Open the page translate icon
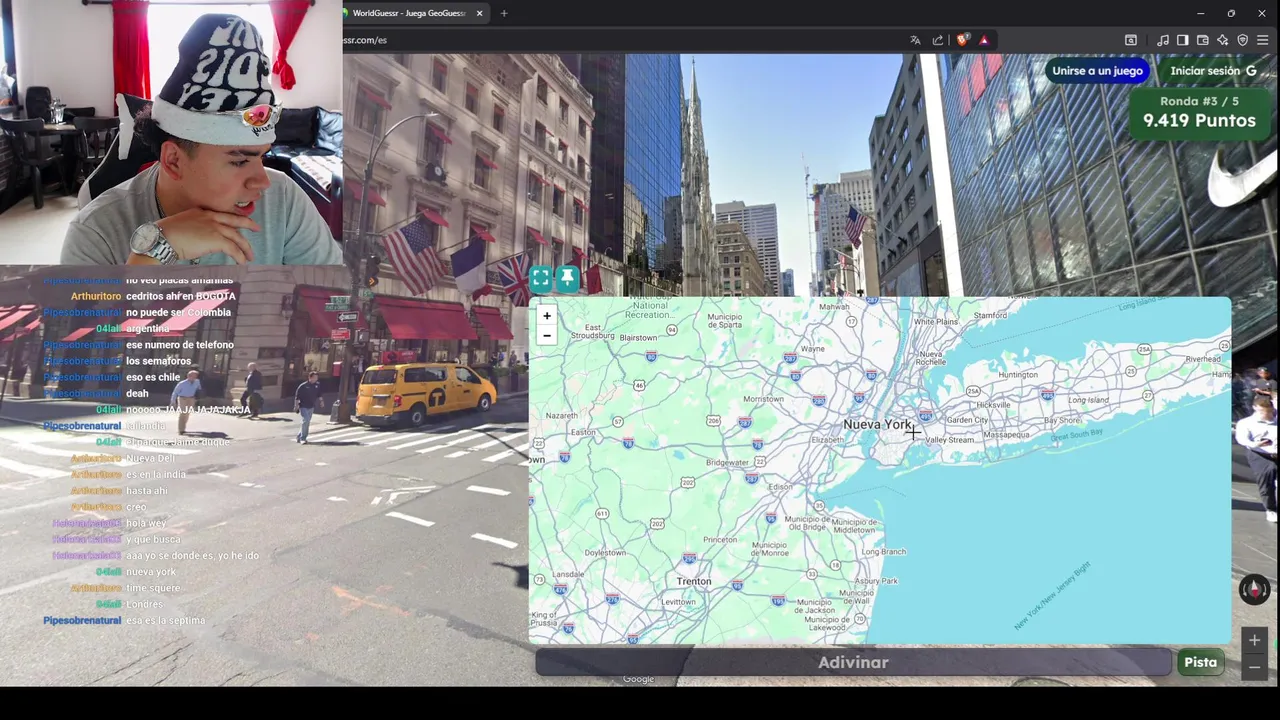 915,40
